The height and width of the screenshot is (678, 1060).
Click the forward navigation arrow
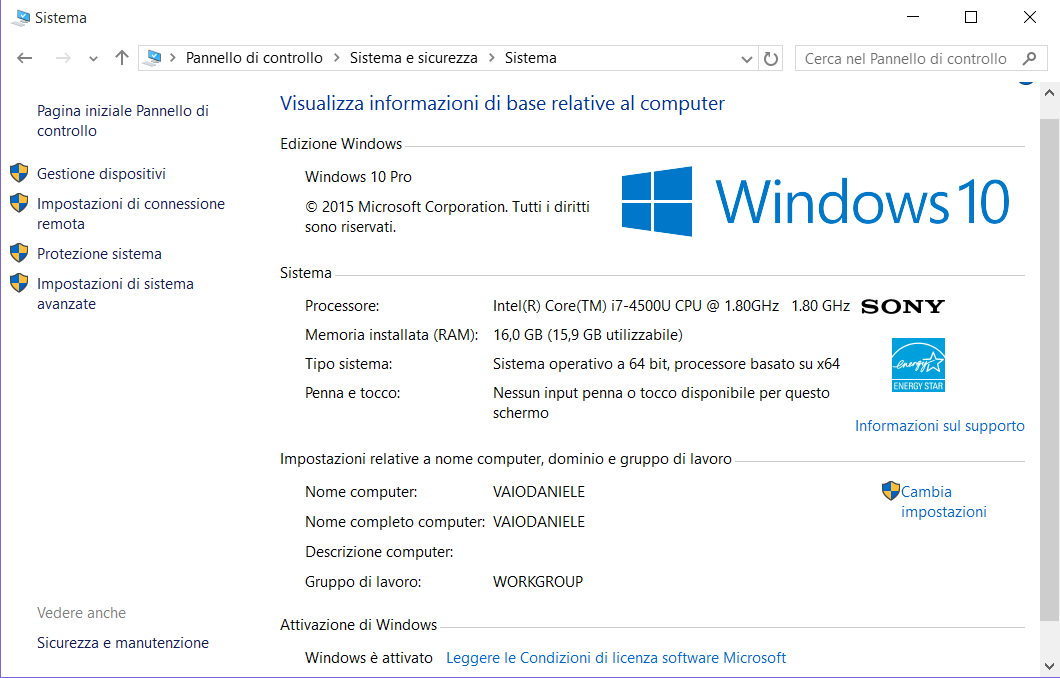coord(63,58)
